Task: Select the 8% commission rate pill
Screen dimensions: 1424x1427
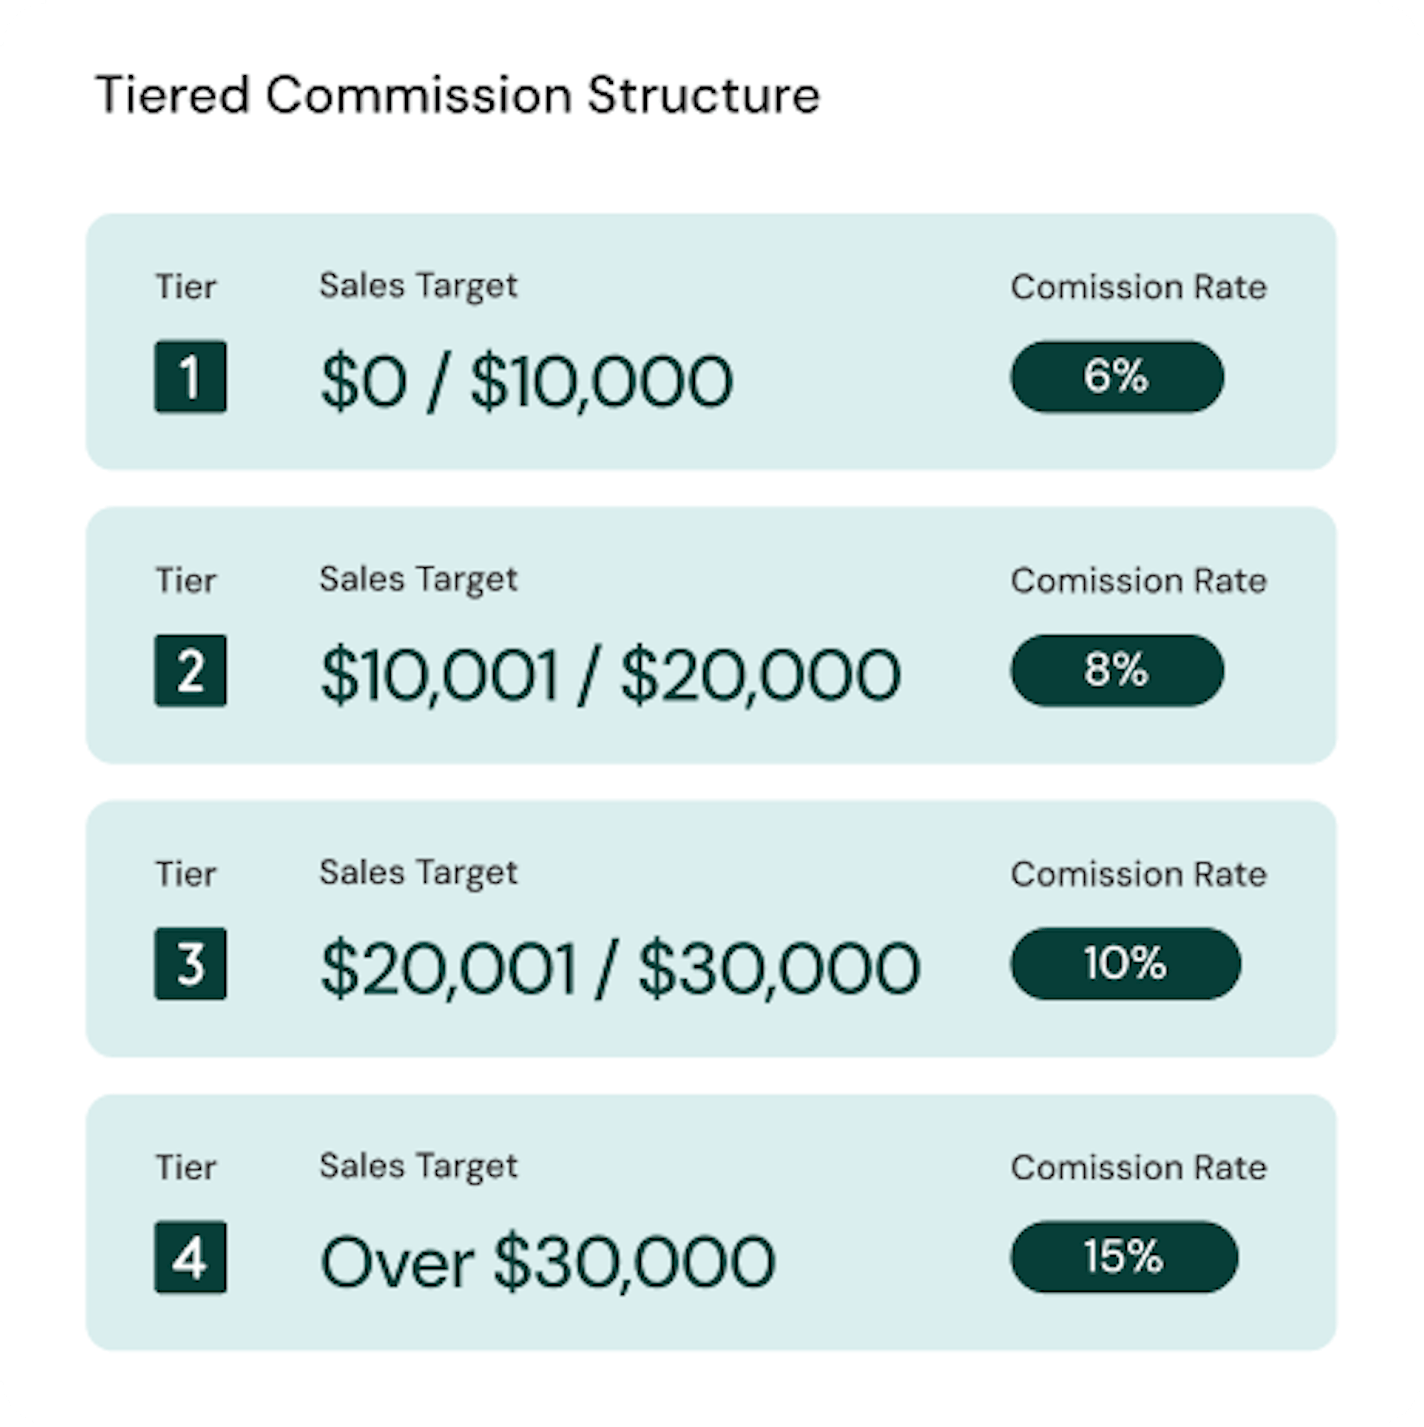Action: [x=1117, y=671]
